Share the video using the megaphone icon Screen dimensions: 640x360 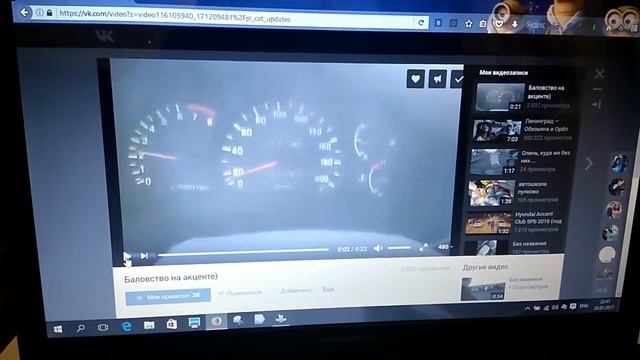(438, 79)
